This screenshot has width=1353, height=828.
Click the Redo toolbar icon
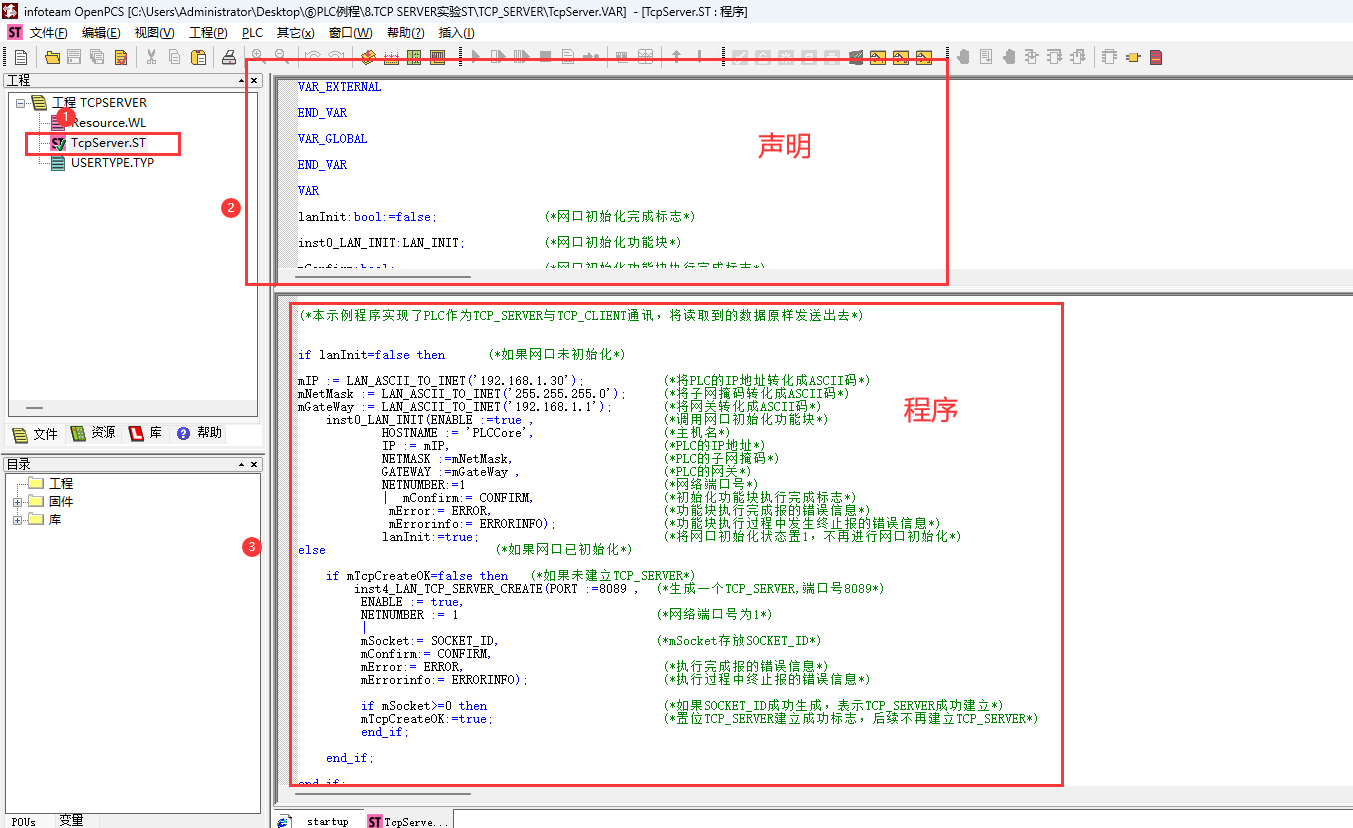tap(336, 57)
